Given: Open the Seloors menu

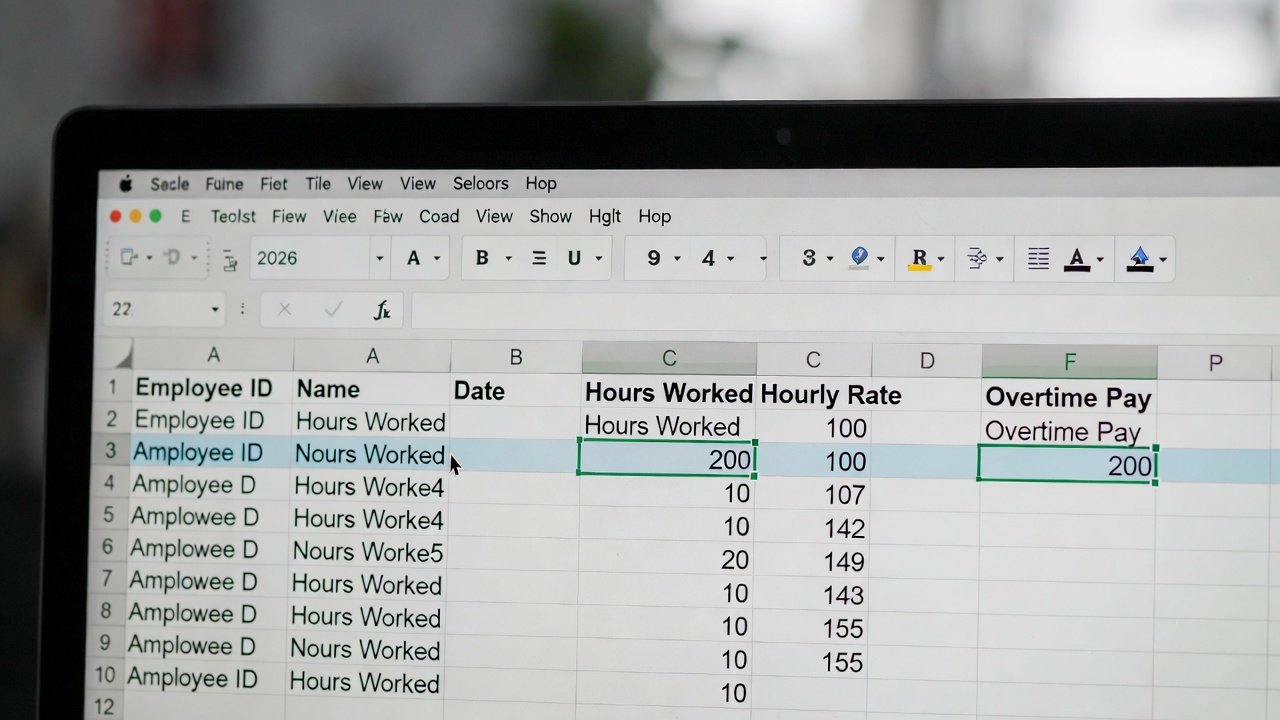Looking at the screenshot, I should 480,184.
